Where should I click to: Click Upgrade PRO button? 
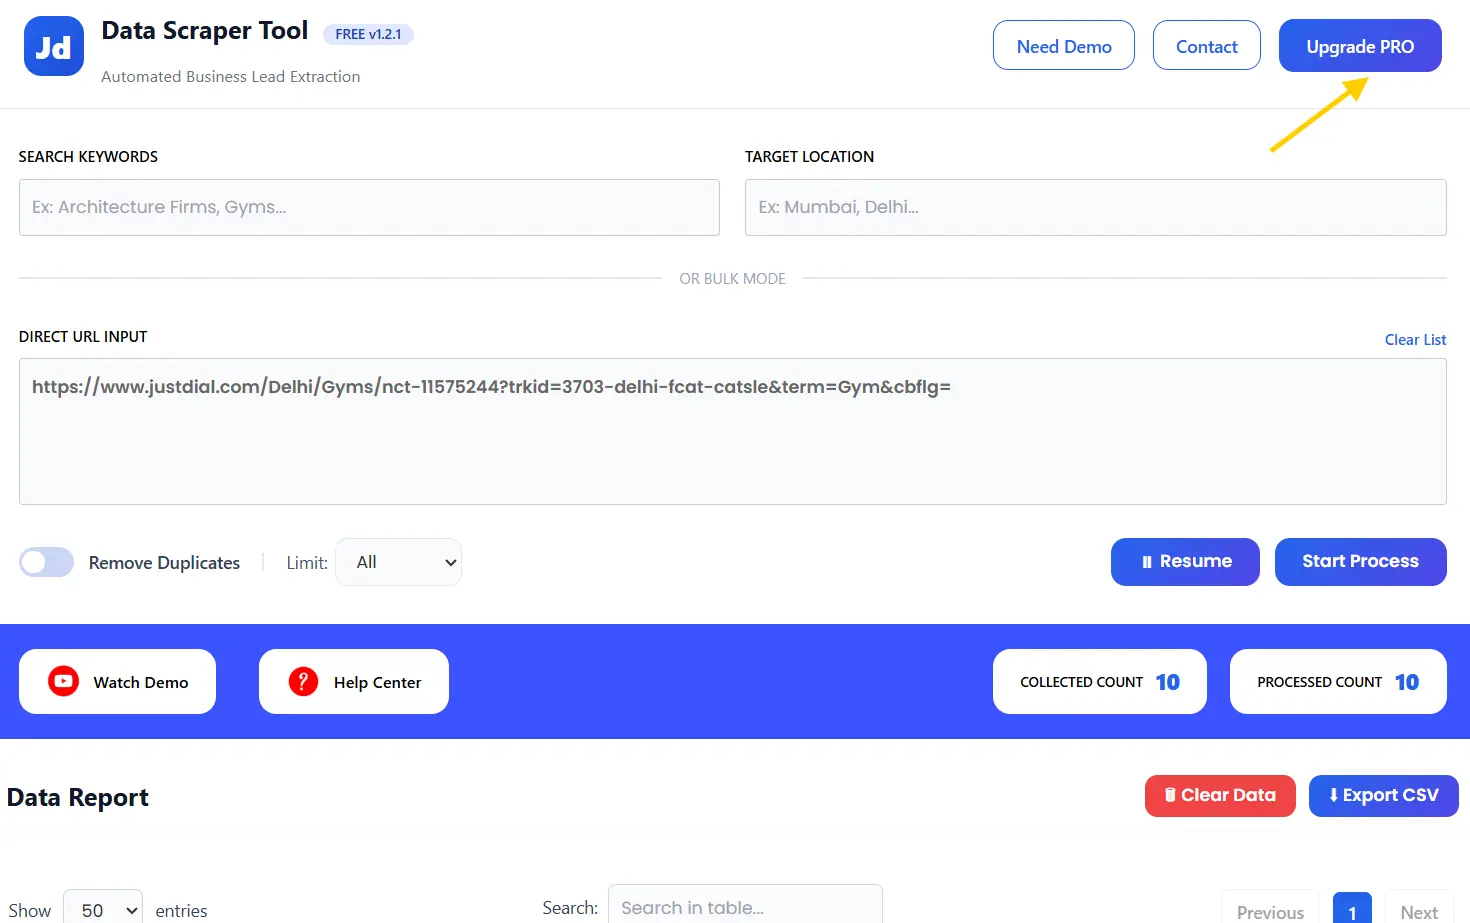1360,46
